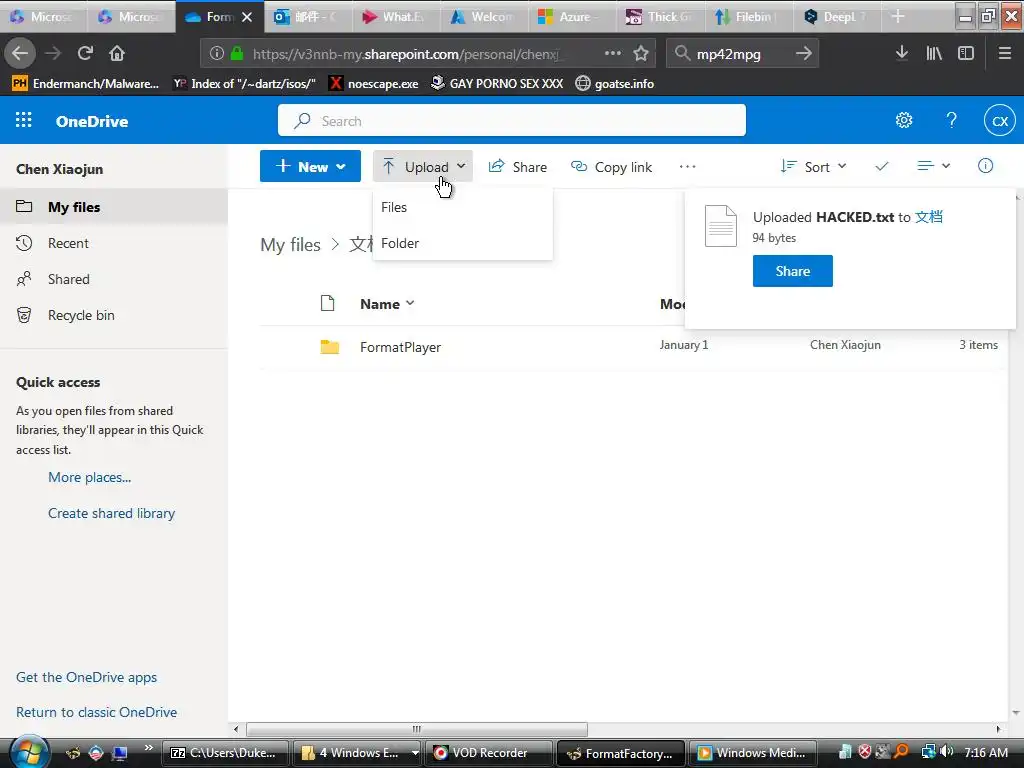Click the horizontal scrollbar thumb
Viewport: 1024px width, 768px height.
tap(417, 729)
